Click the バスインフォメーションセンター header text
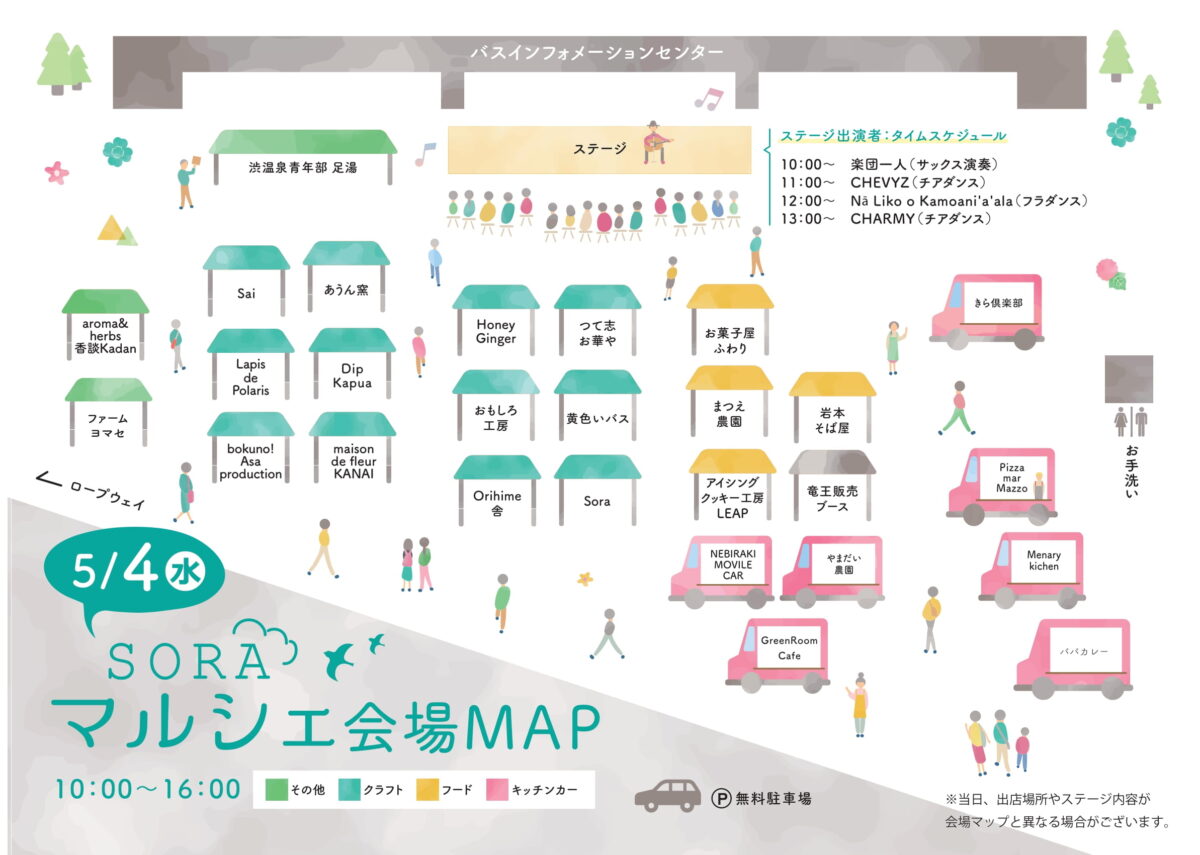Viewport: 1200px width, 855px height. tap(596, 52)
